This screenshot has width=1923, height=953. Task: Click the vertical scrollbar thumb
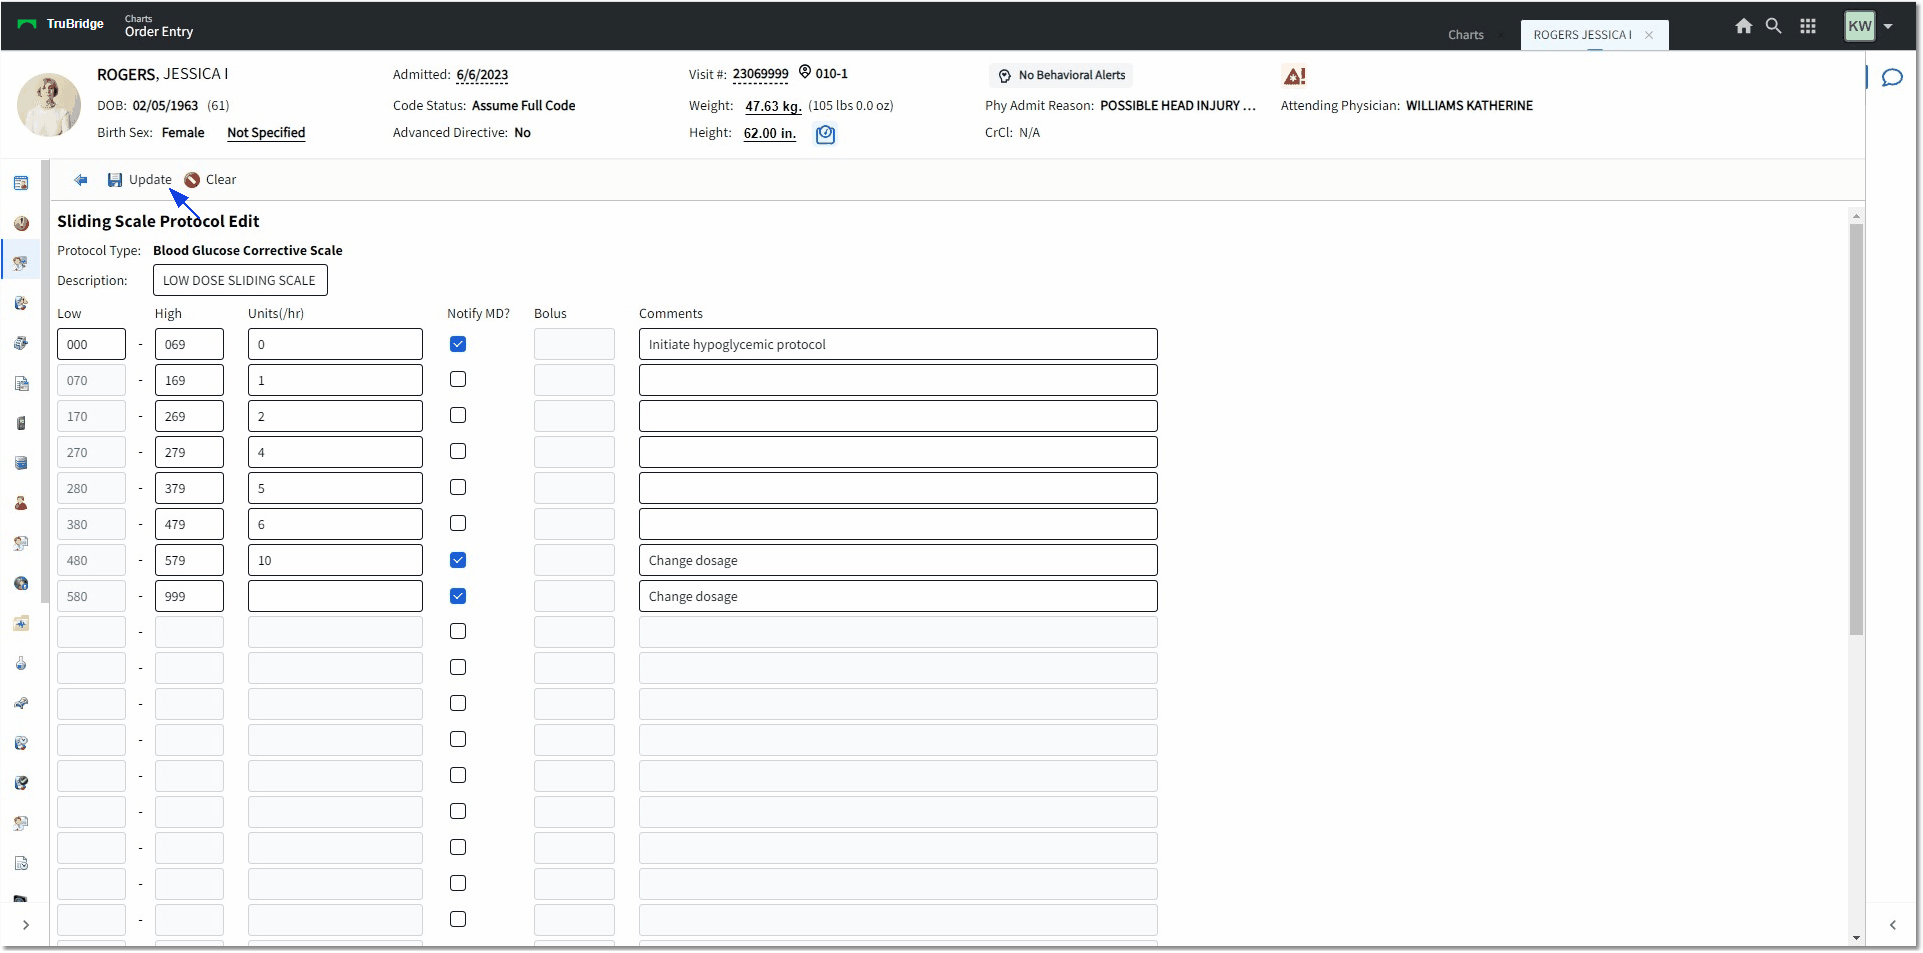1856,430
